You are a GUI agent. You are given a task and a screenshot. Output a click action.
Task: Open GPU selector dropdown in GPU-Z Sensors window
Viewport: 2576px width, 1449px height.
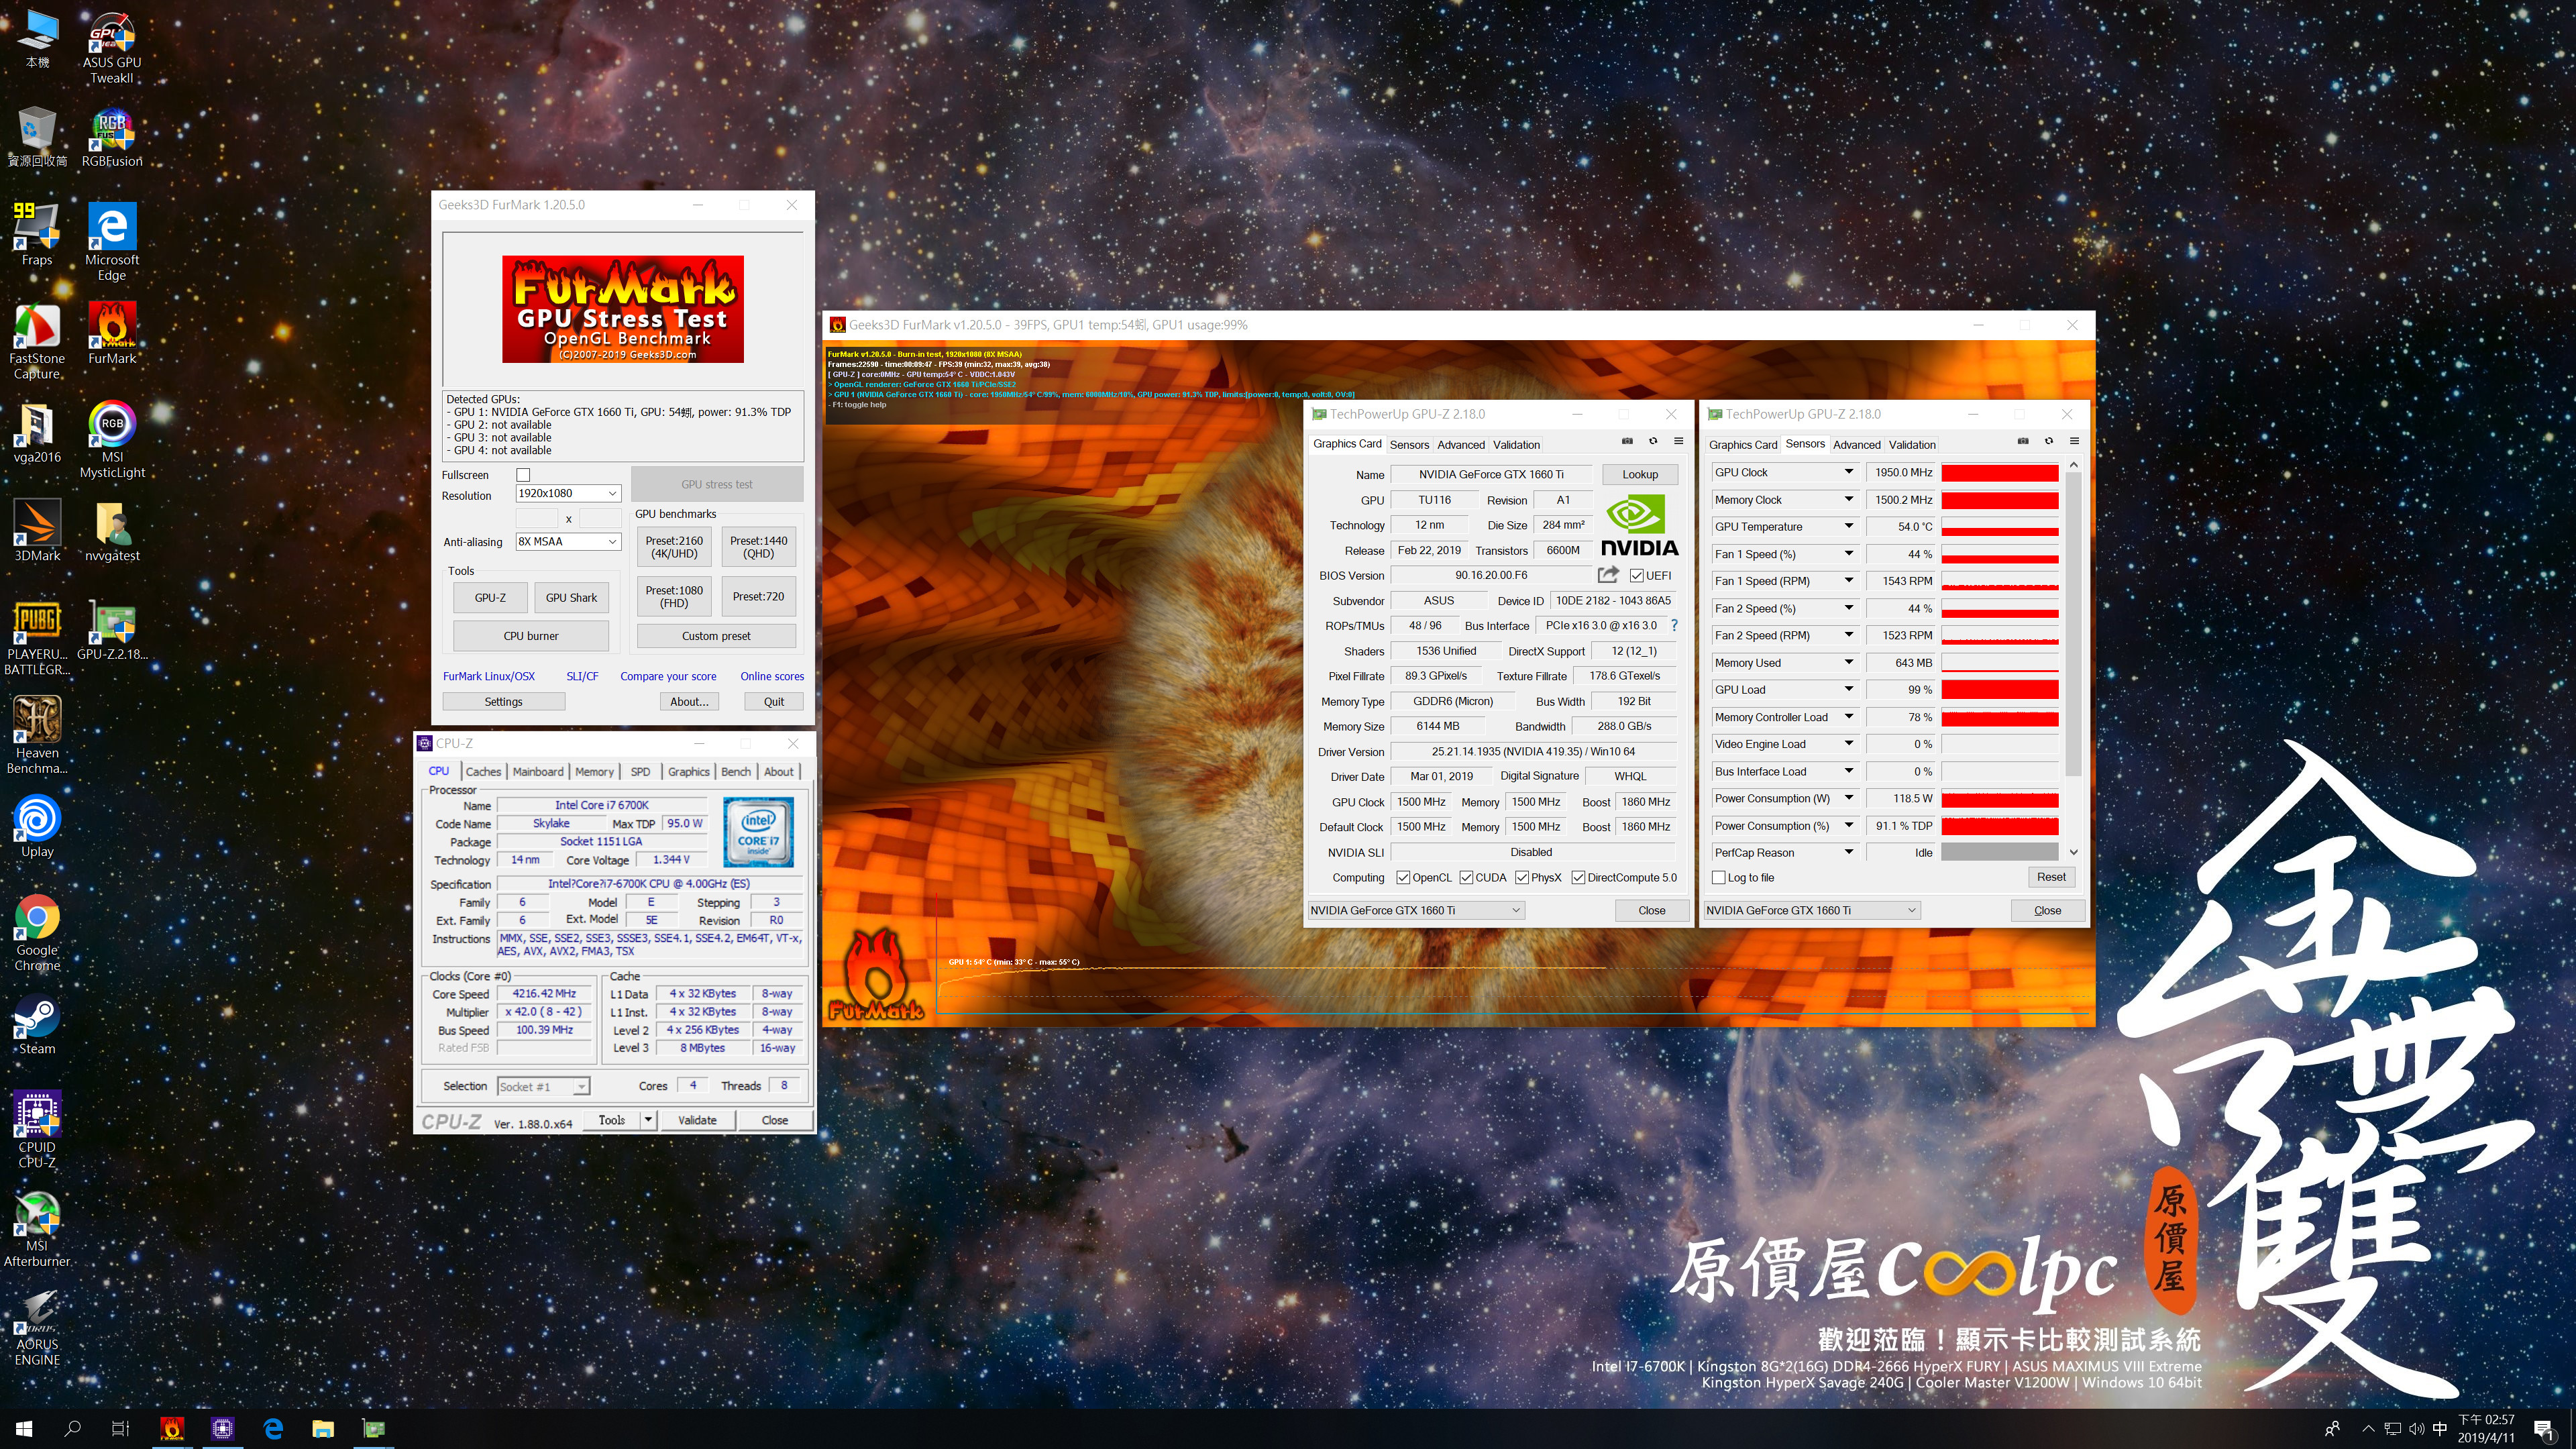1811,910
